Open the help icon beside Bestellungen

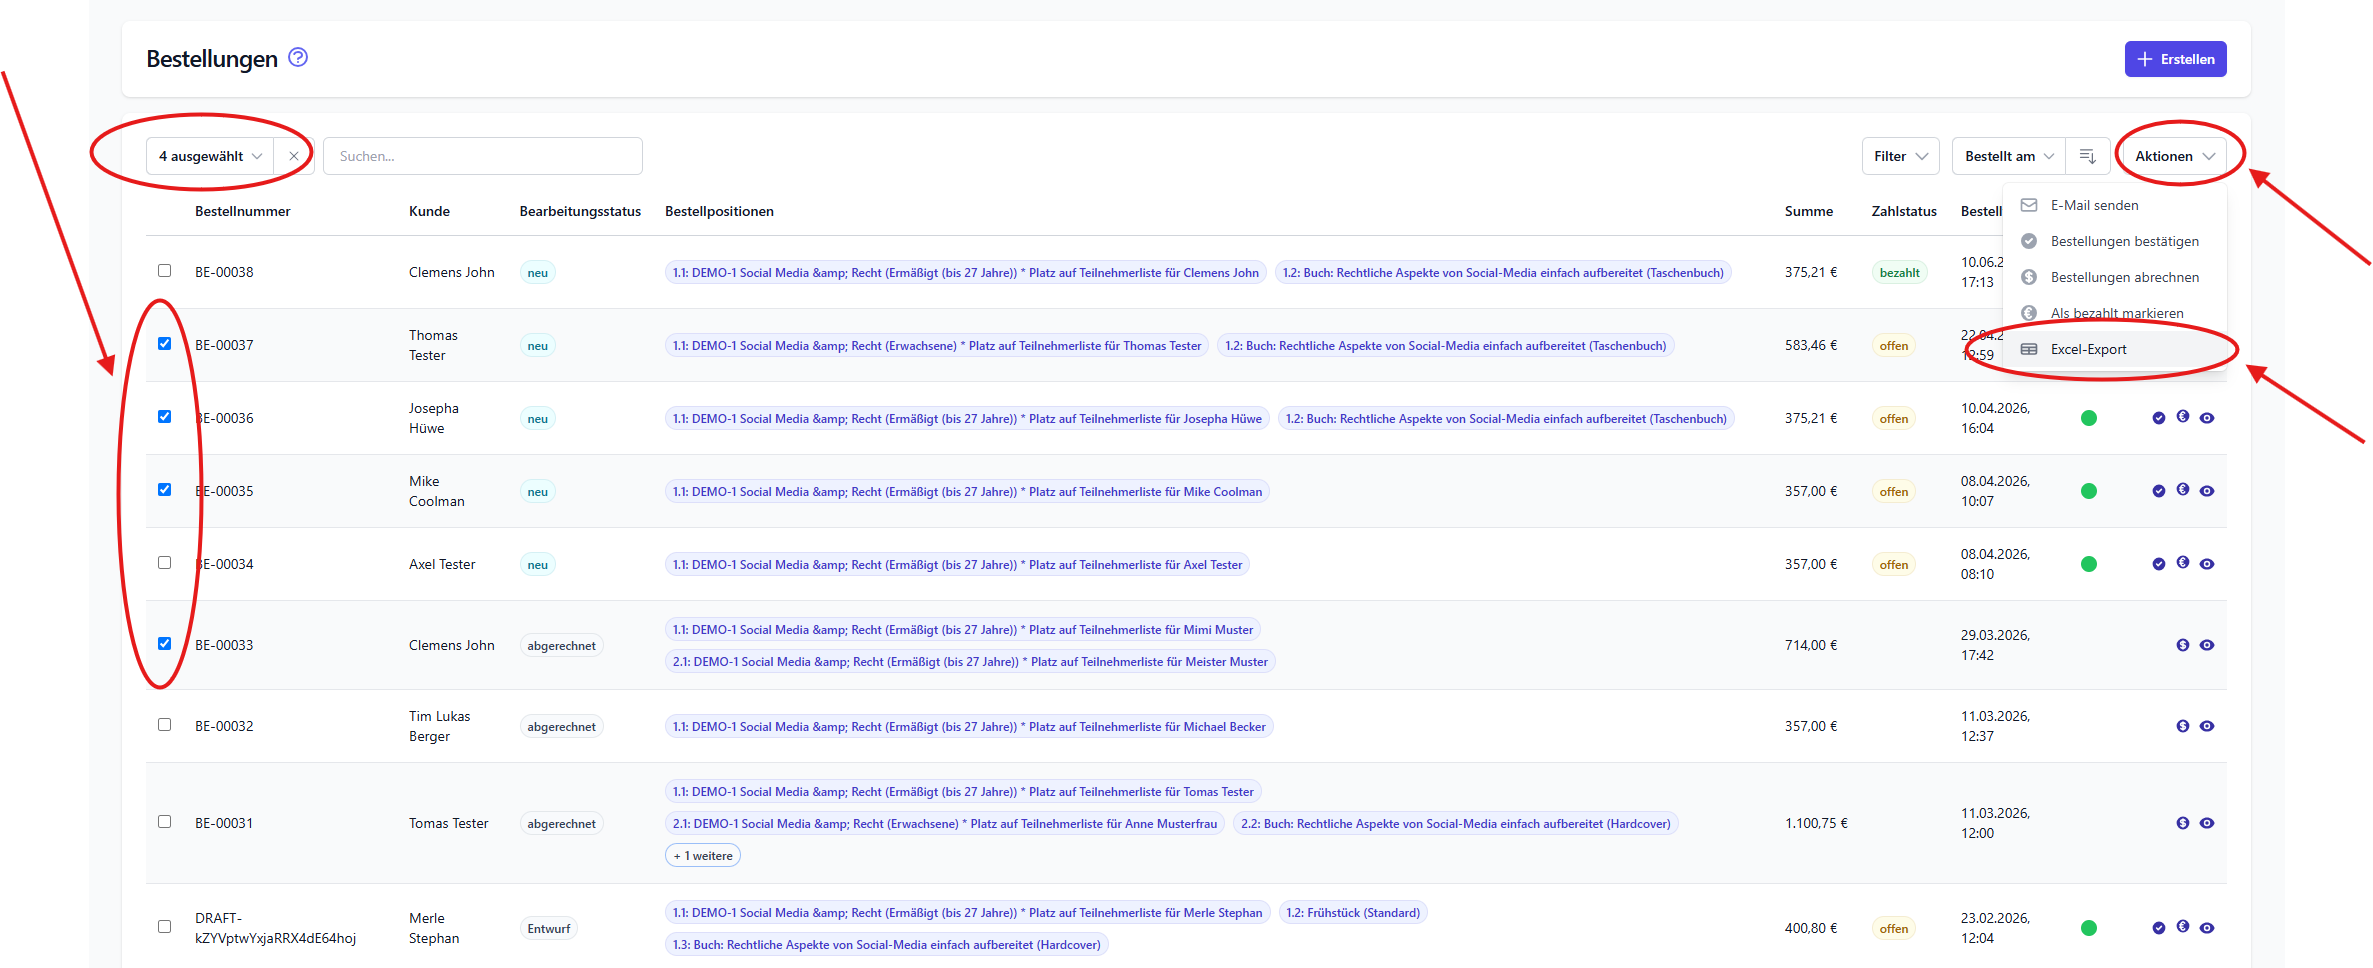coord(298,58)
